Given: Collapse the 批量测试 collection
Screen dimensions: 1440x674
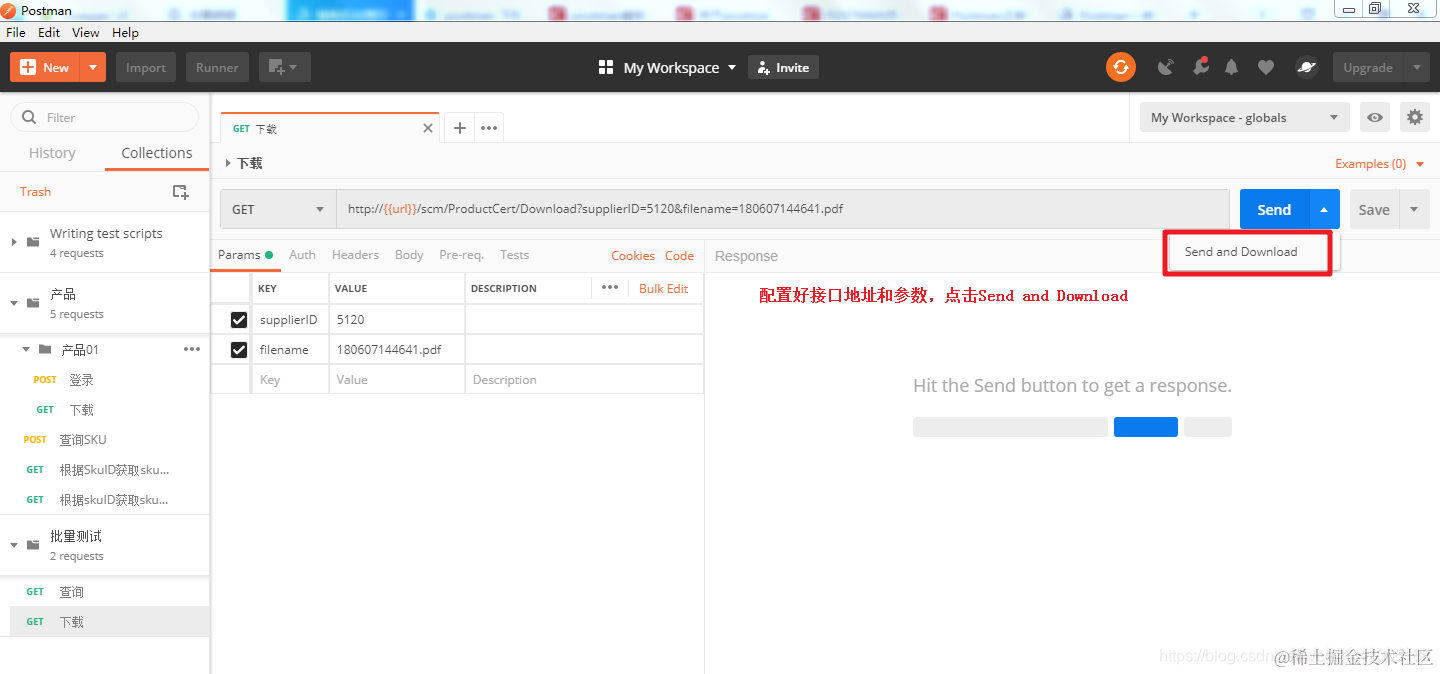Looking at the screenshot, I should (14, 545).
